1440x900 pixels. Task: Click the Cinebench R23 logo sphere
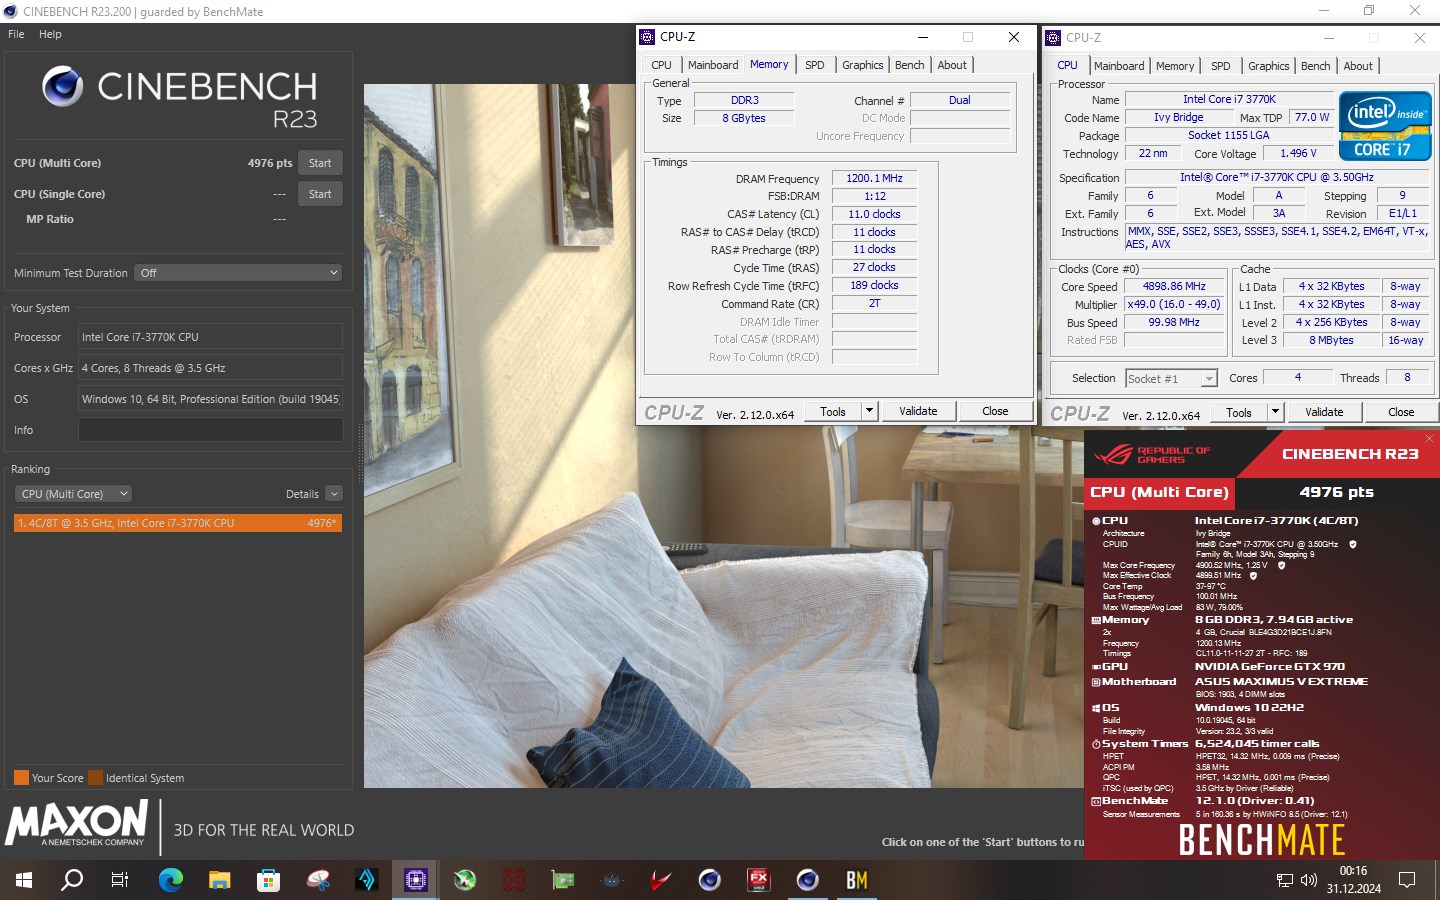(x=62, y=87)
